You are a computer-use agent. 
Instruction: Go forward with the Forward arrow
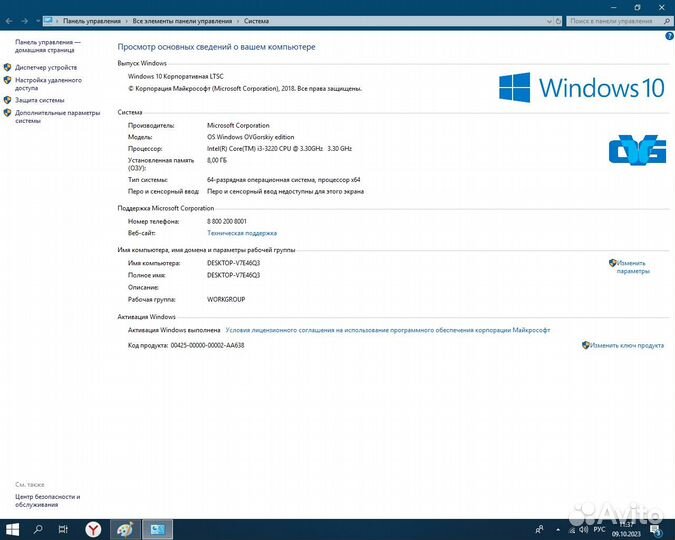(x=25, y=21)
